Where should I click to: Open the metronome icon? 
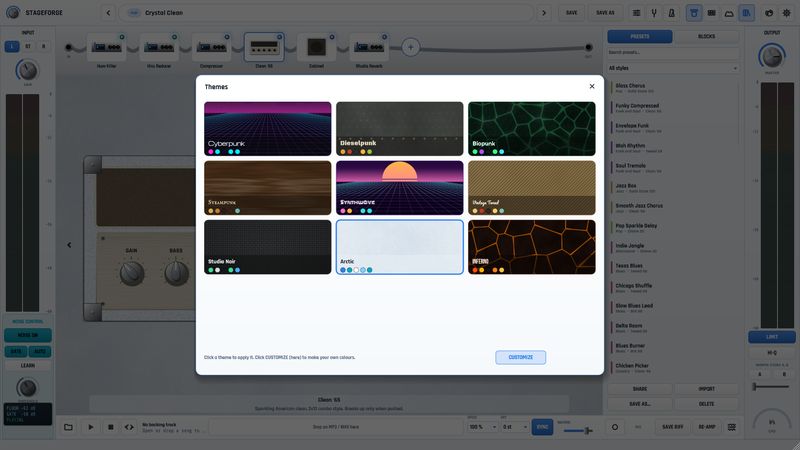coord(671,13)
